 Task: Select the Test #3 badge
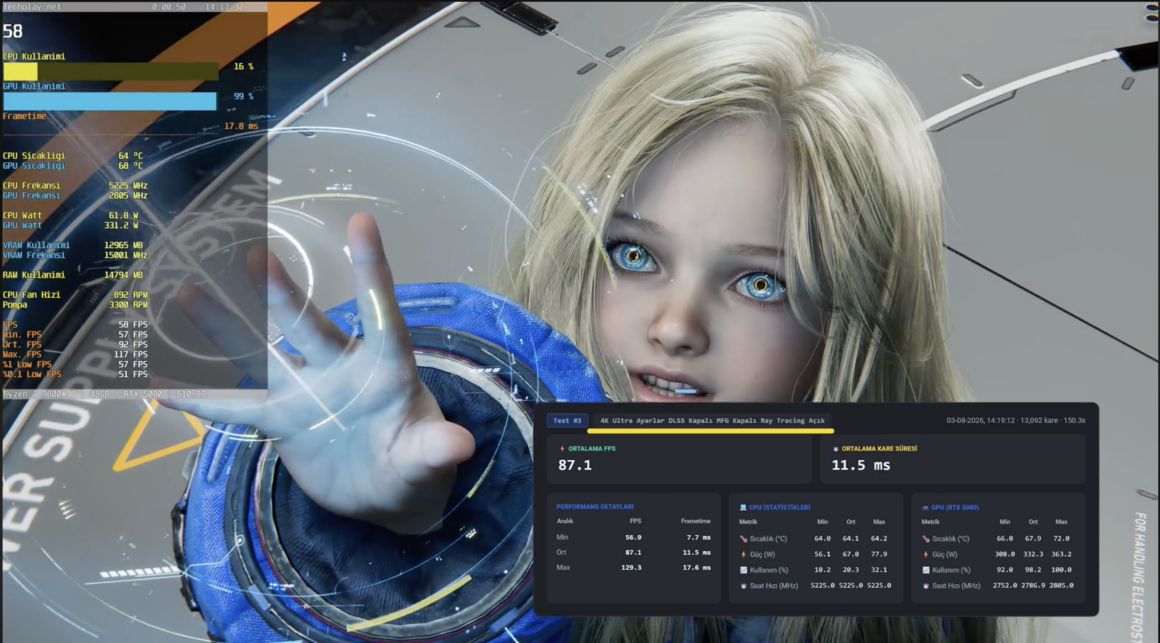coord(567,420)
